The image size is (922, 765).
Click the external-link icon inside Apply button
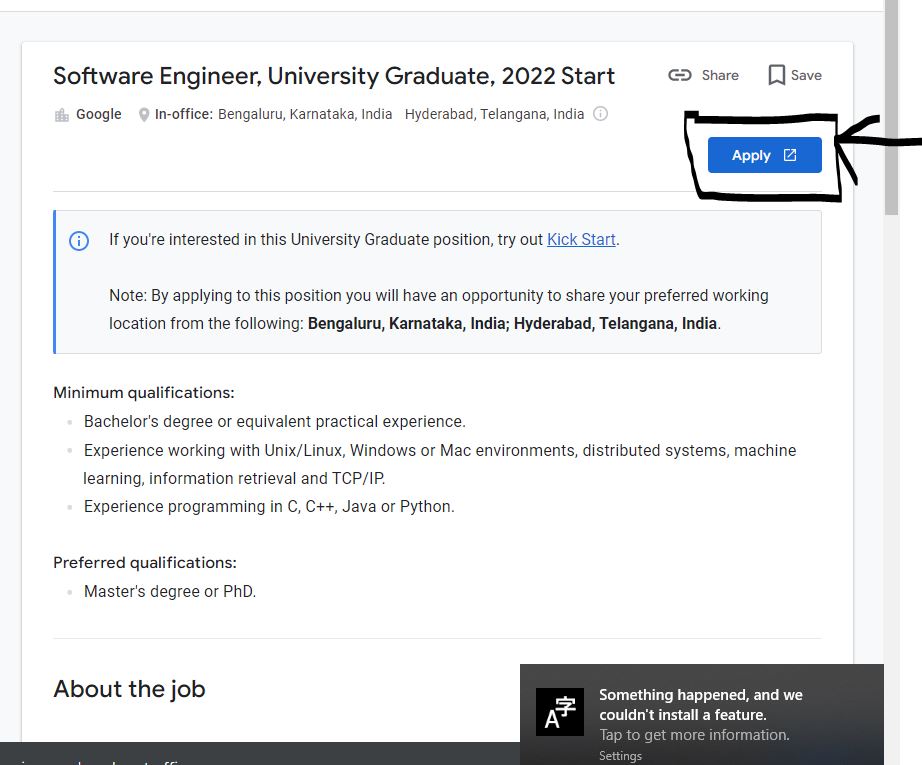pyautogui.click(x=790, y=155)
